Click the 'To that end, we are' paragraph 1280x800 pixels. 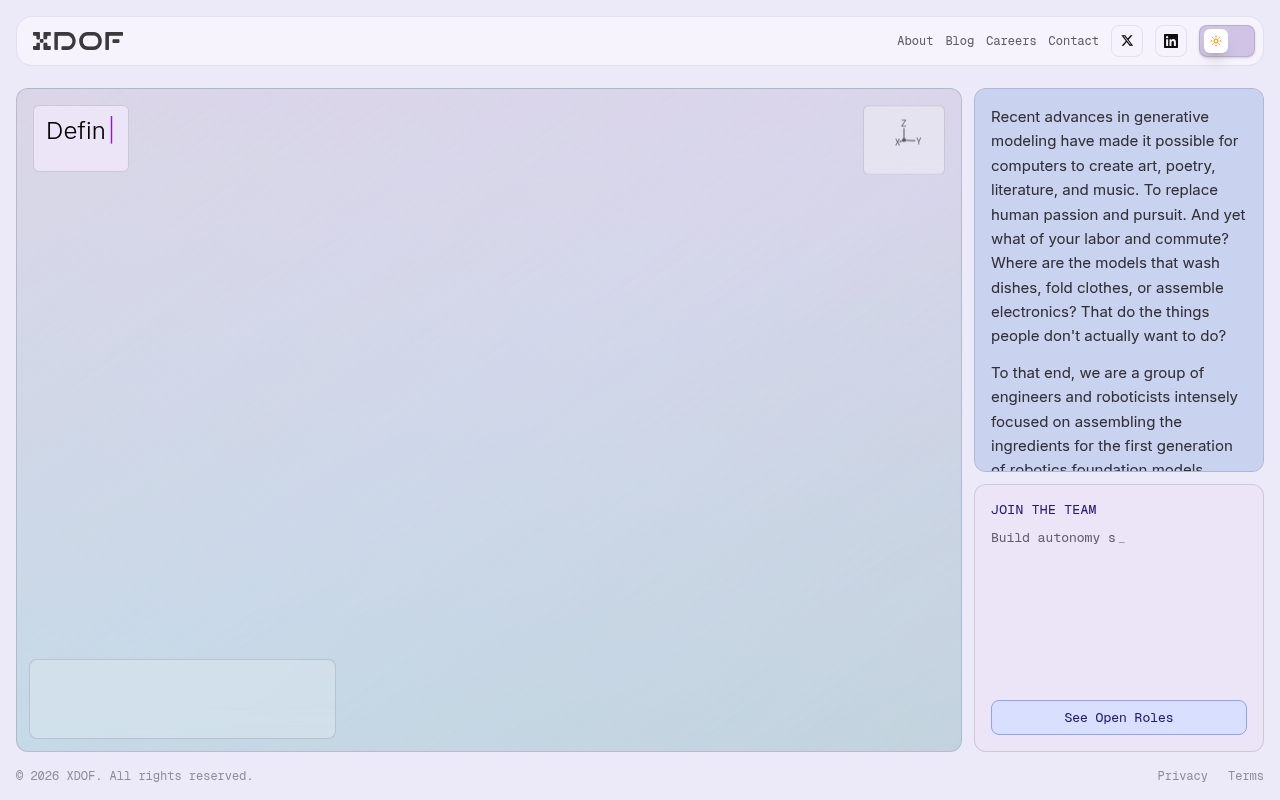tap(1119, 421)
